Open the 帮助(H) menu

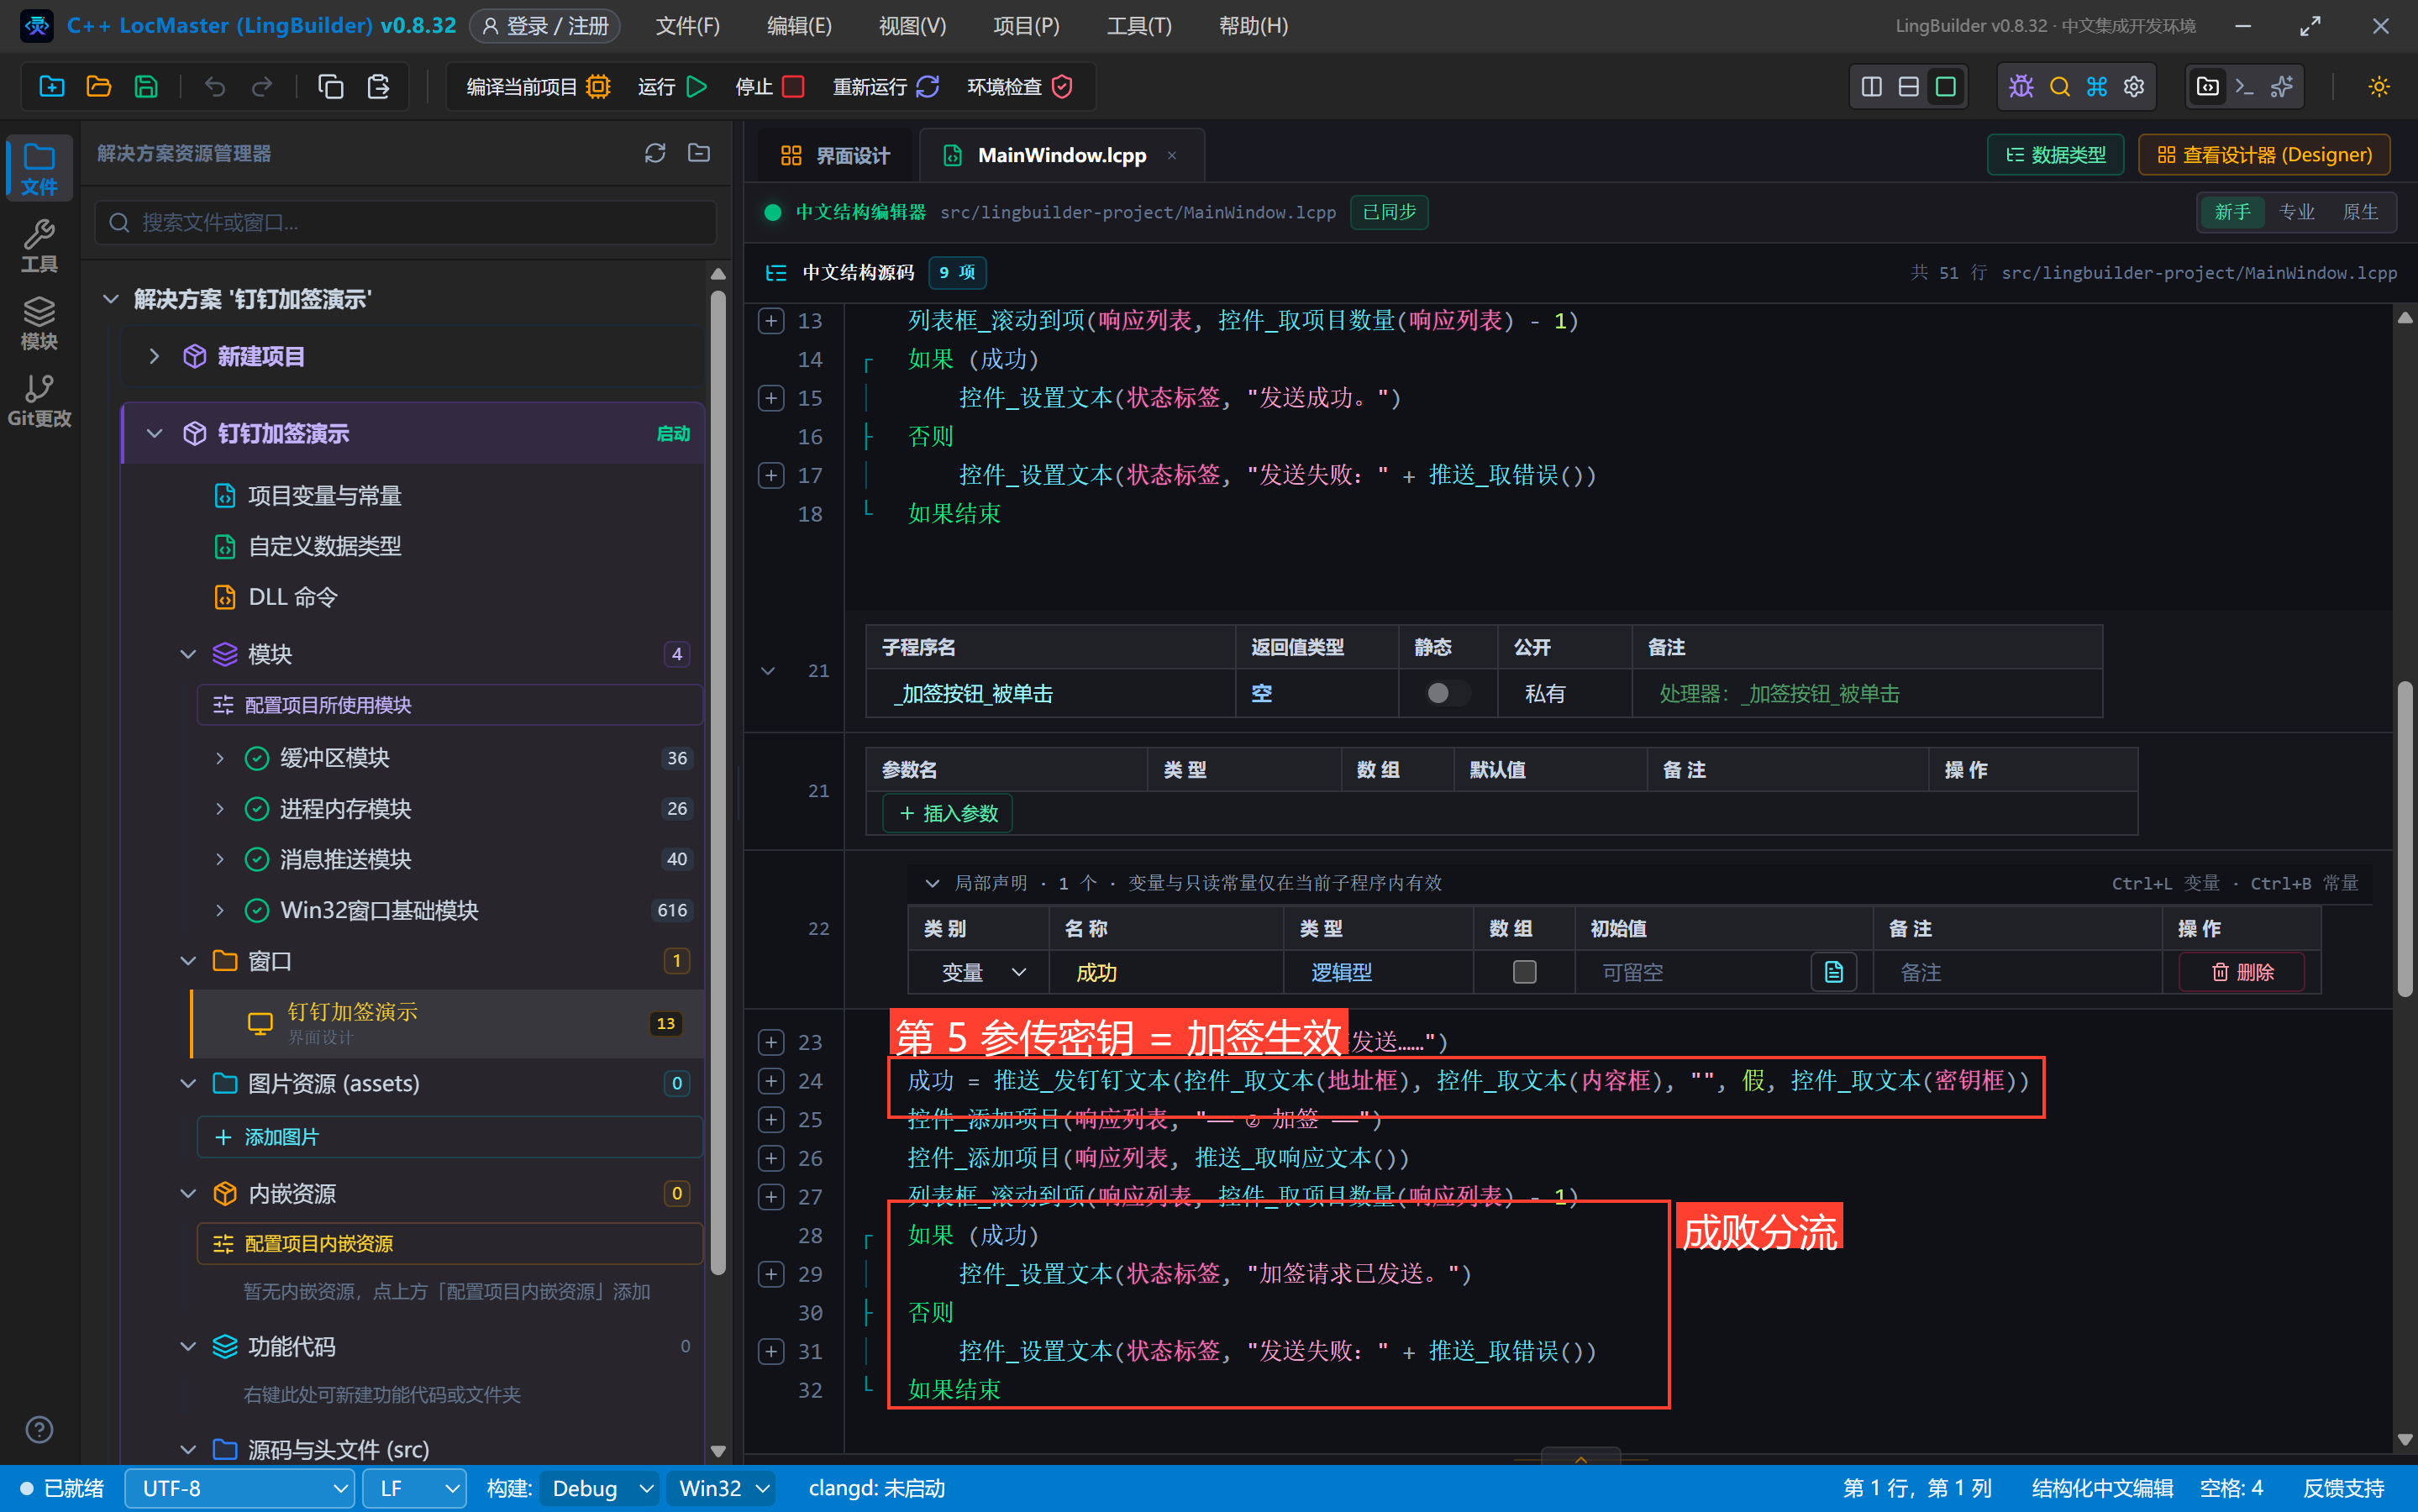click(x=1253, y=26)
